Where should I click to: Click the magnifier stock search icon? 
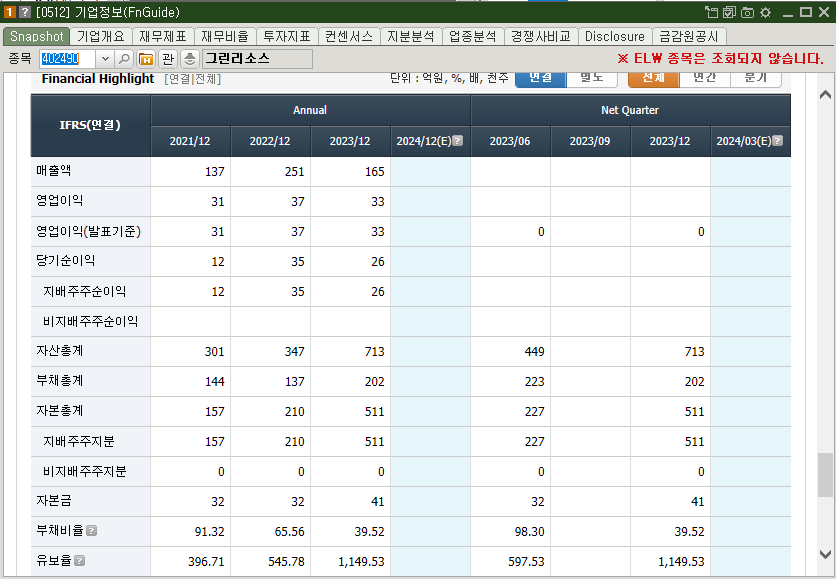tap(124, 59)
